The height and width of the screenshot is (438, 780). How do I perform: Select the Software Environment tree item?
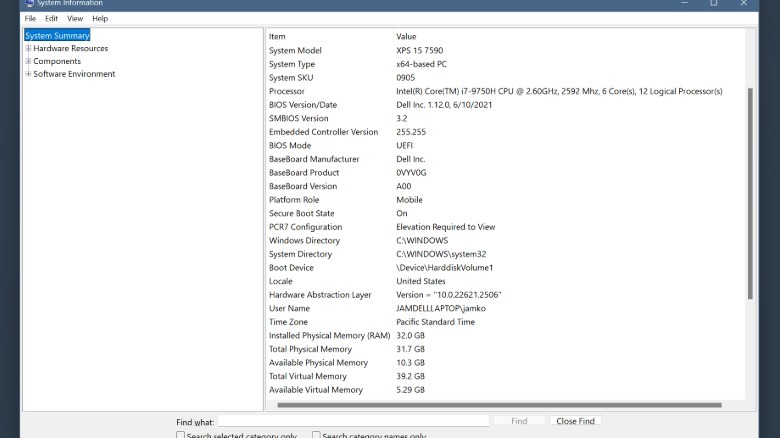click(x=74, y=74)
